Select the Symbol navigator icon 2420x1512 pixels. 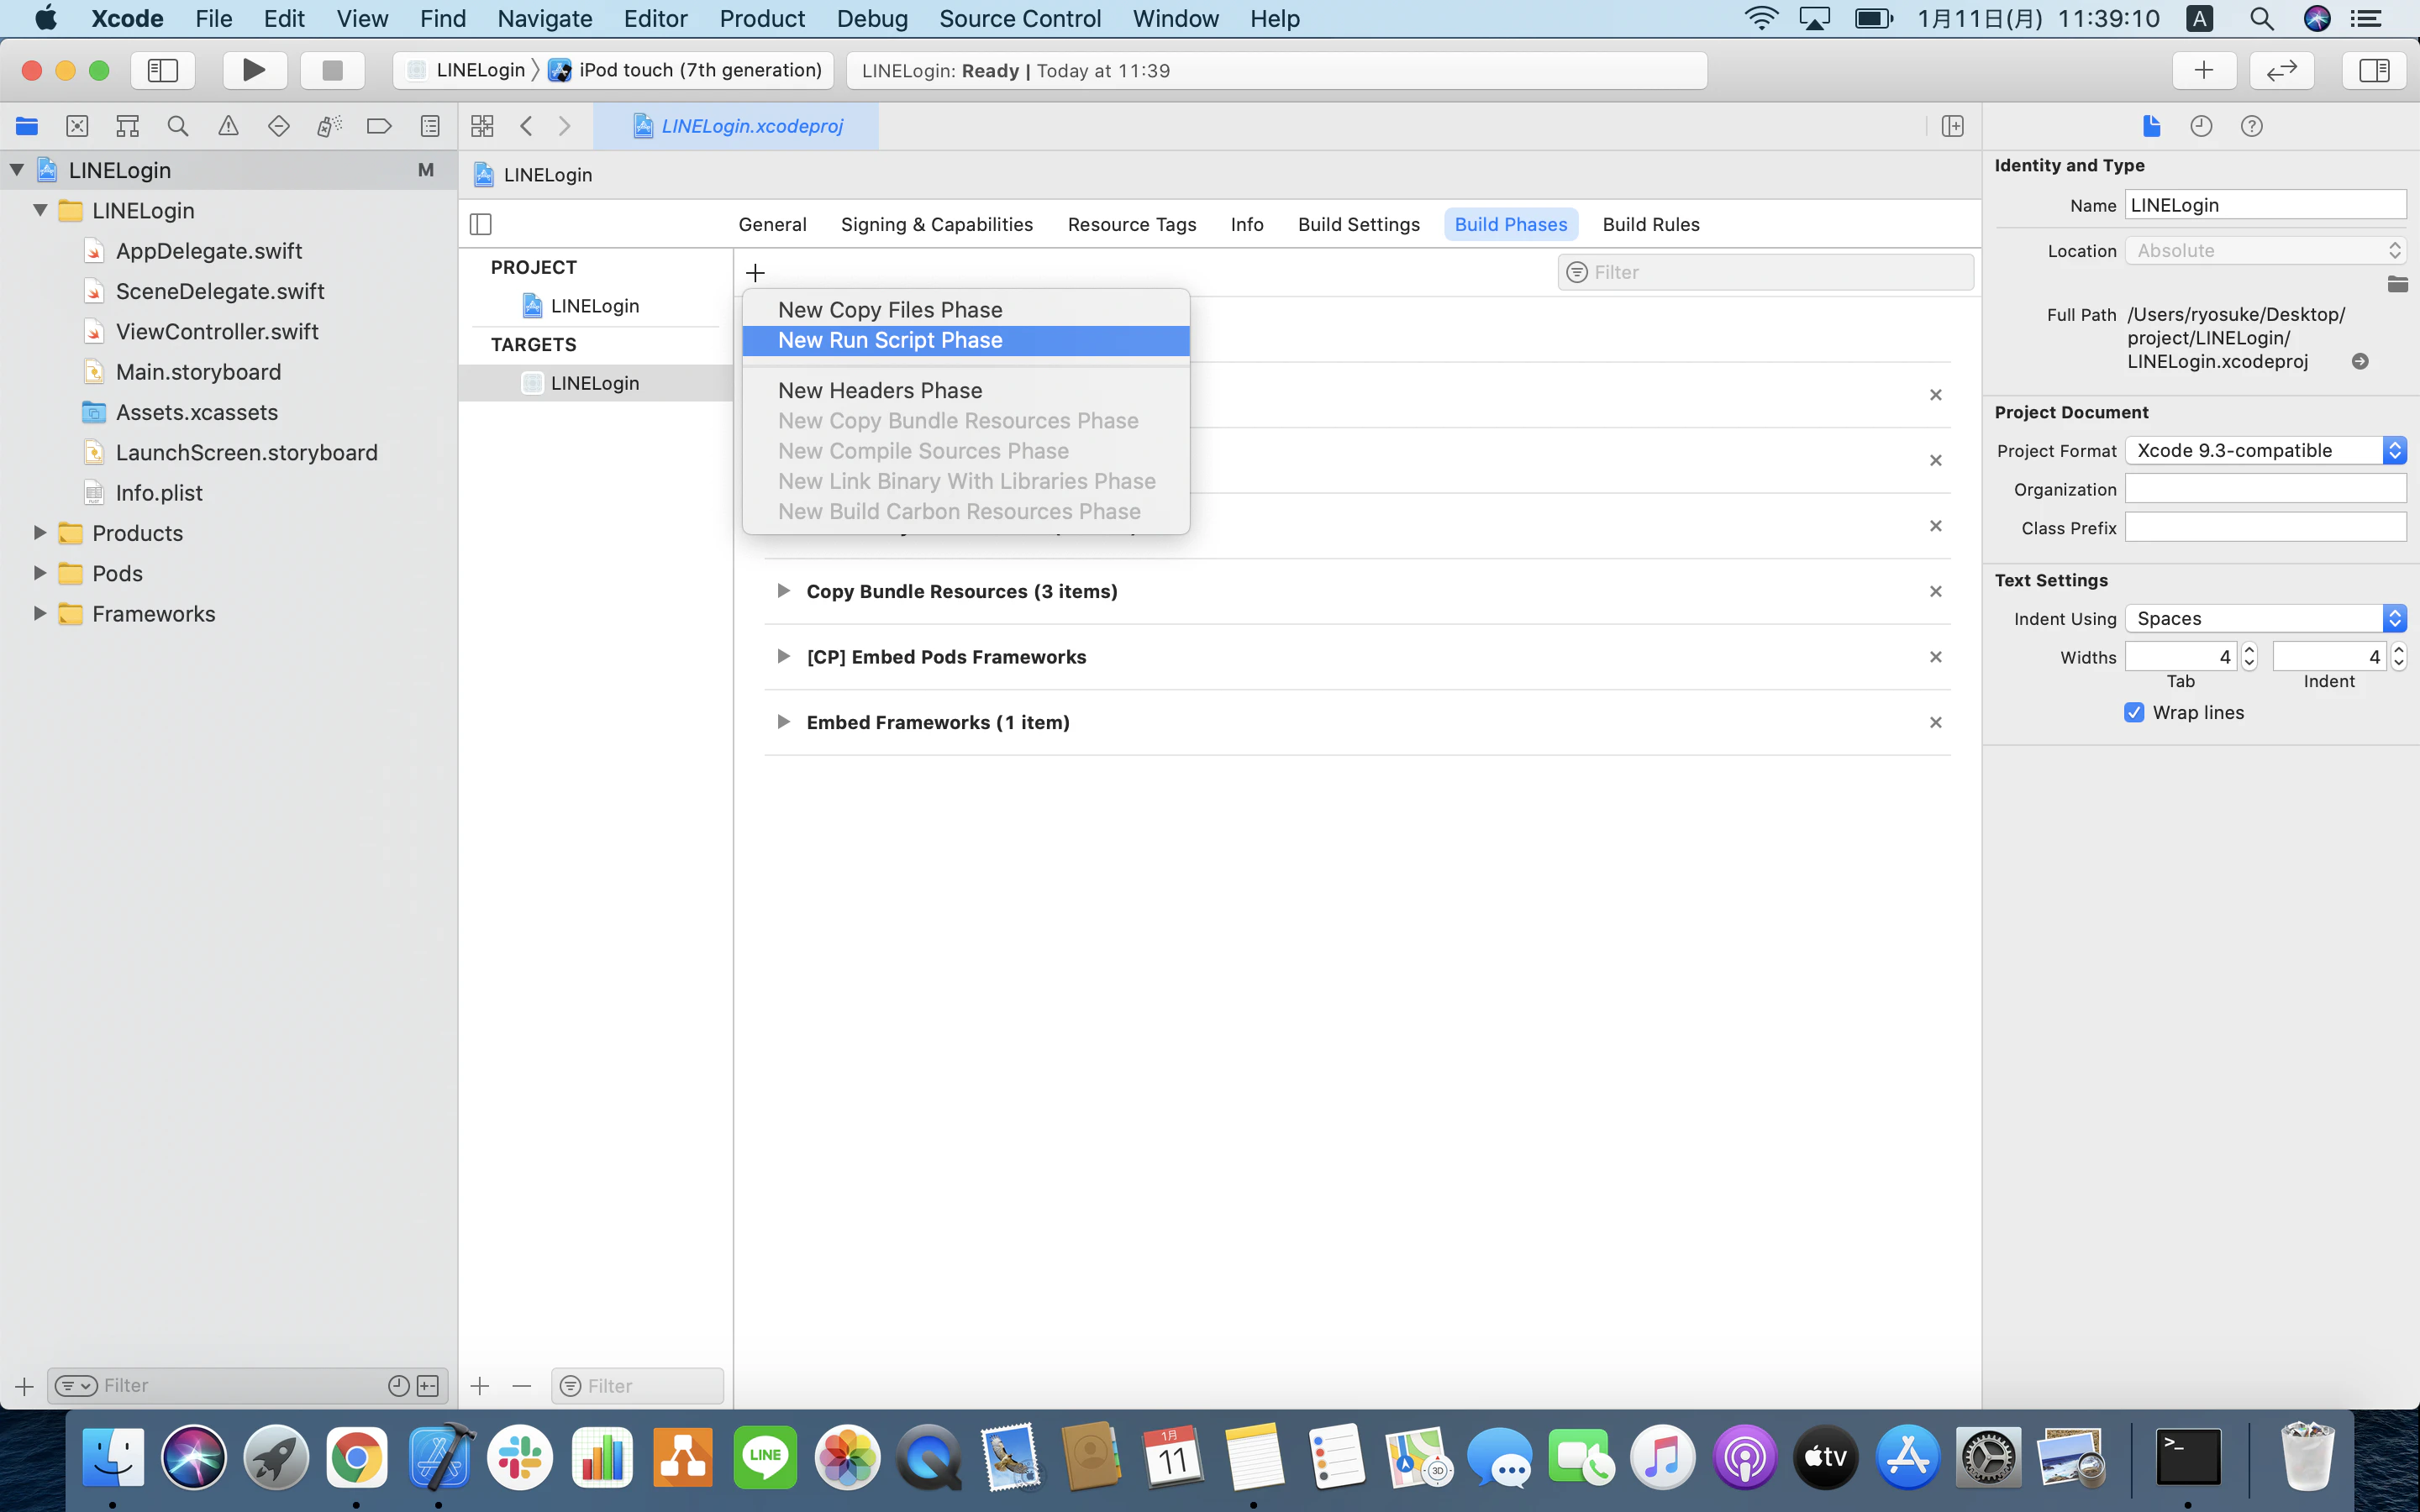click(127, 126)
